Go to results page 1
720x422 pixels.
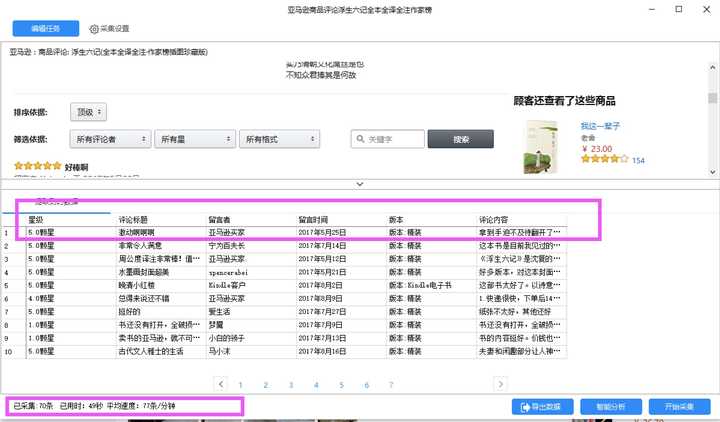[241, 385]
